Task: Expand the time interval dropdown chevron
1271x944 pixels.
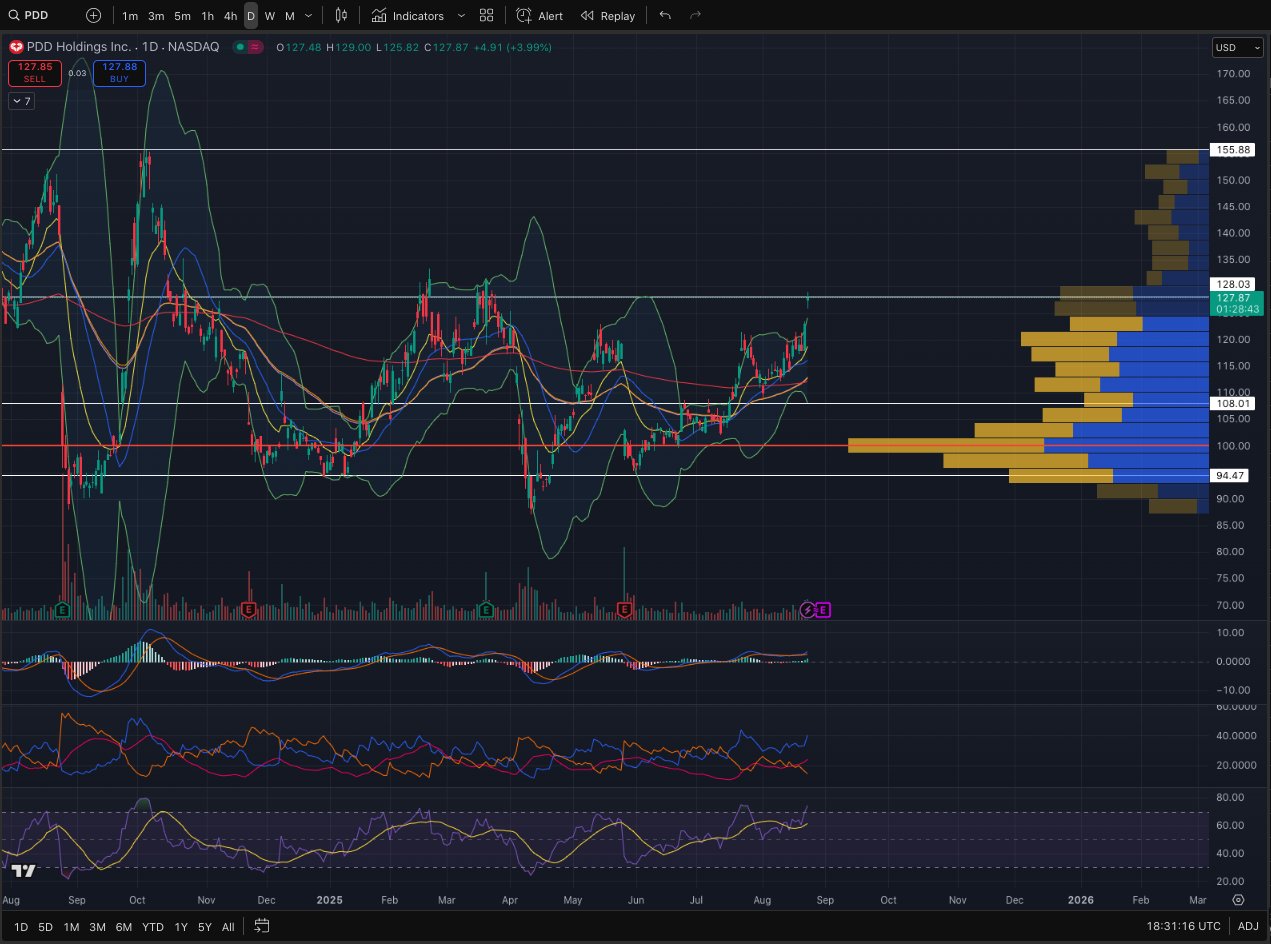Action: coord(308,16)
